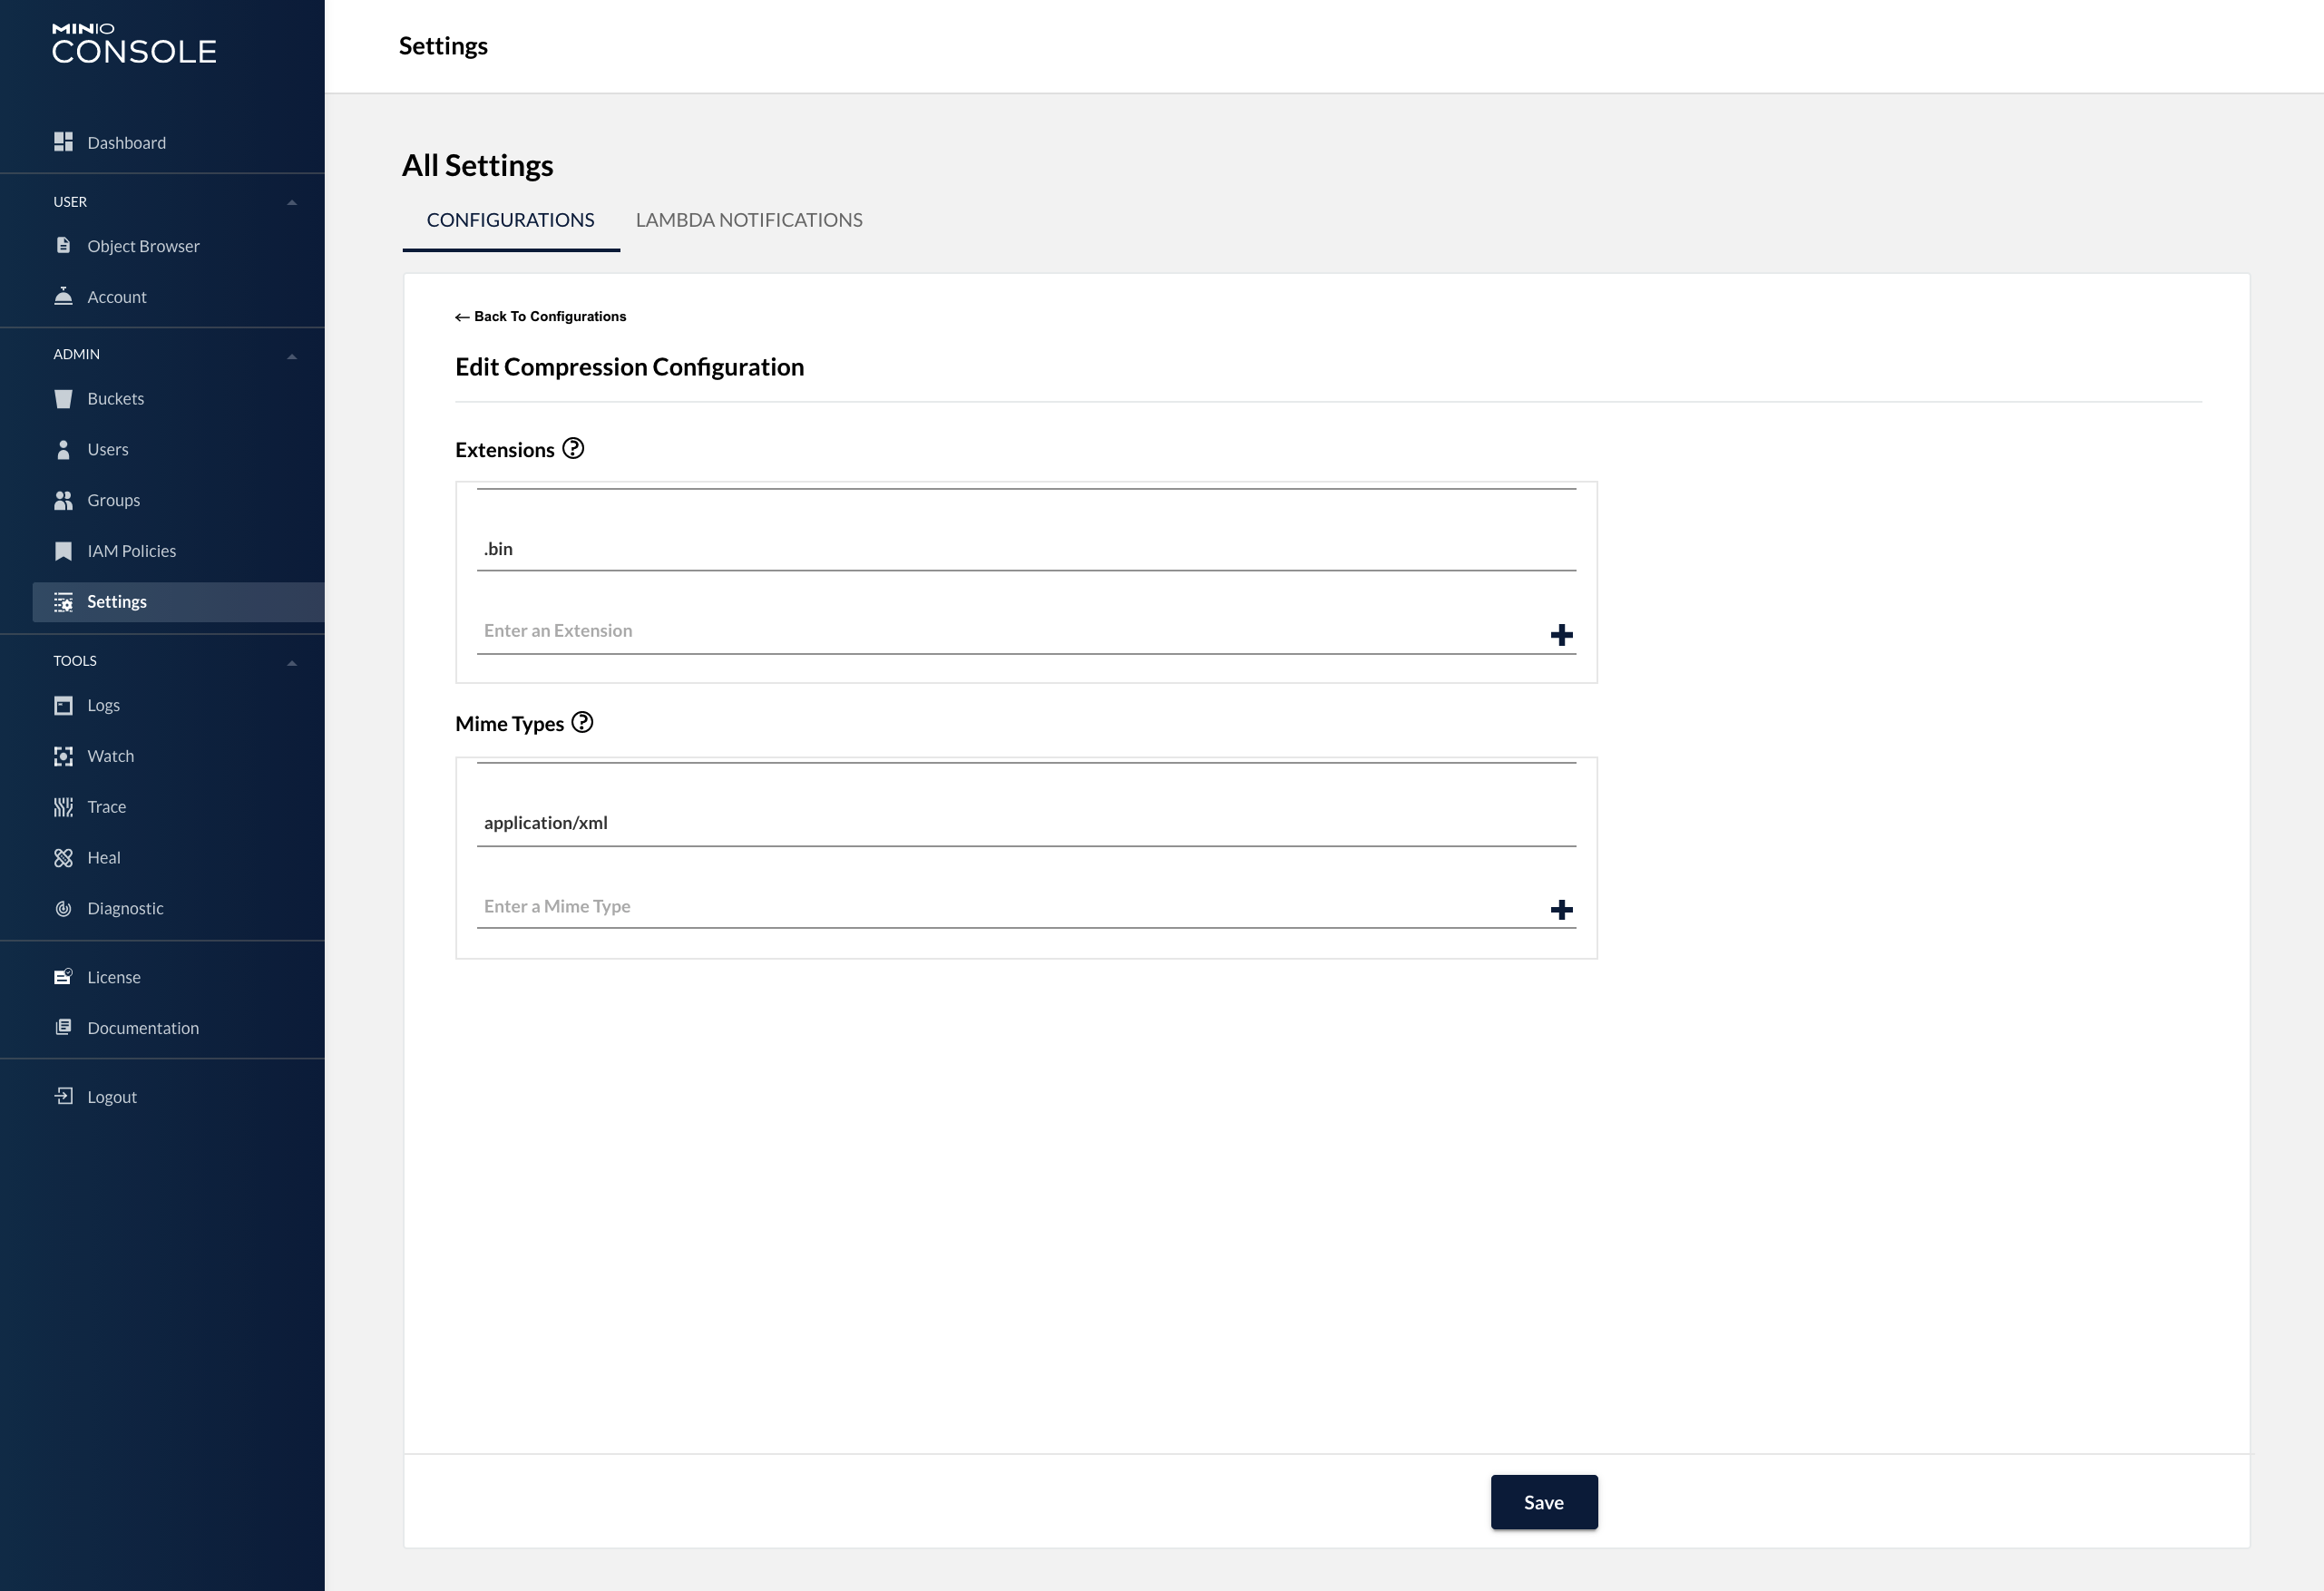Collapse the USER sidebar section
The height and width of the screenshot is (1591, 2324).
tap(292, 203)
